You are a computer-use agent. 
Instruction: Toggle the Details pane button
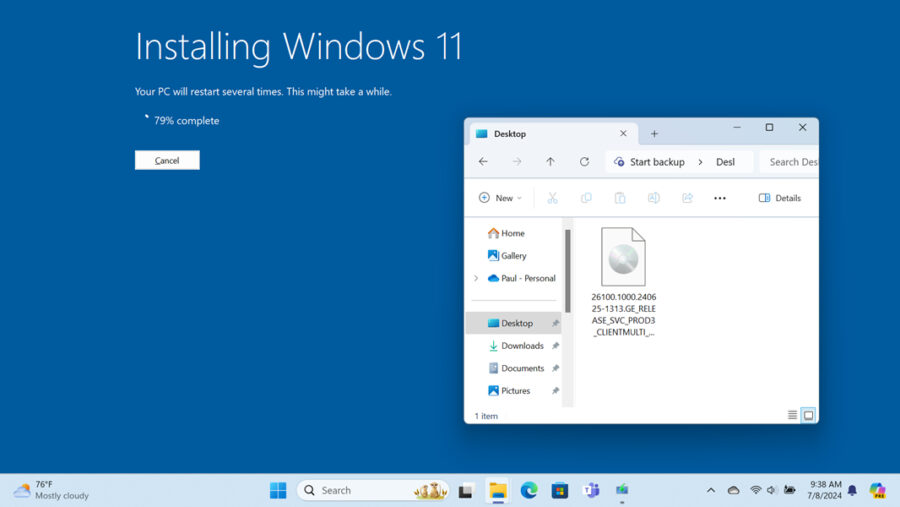[x=780, y=198]
